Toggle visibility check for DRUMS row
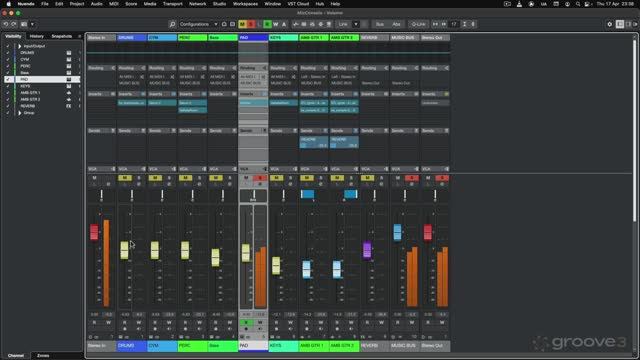 pos(7,53)
